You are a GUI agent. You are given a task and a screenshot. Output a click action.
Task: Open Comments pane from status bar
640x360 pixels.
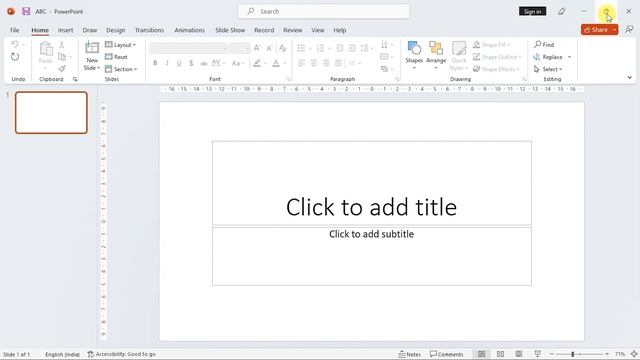(x=447, y=354)
